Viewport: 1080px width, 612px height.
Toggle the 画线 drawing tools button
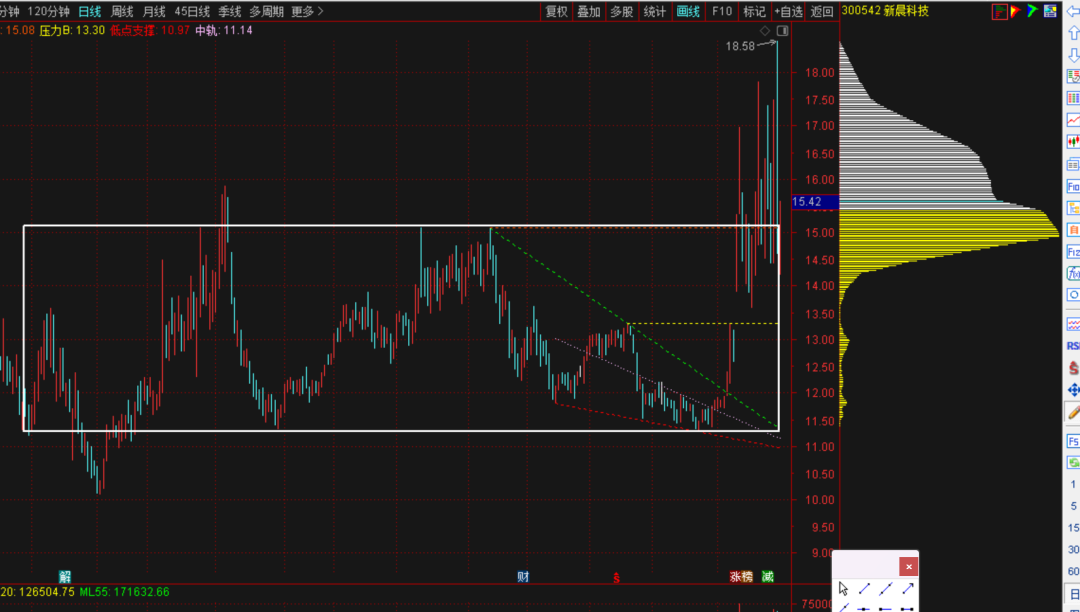point(688,11)
